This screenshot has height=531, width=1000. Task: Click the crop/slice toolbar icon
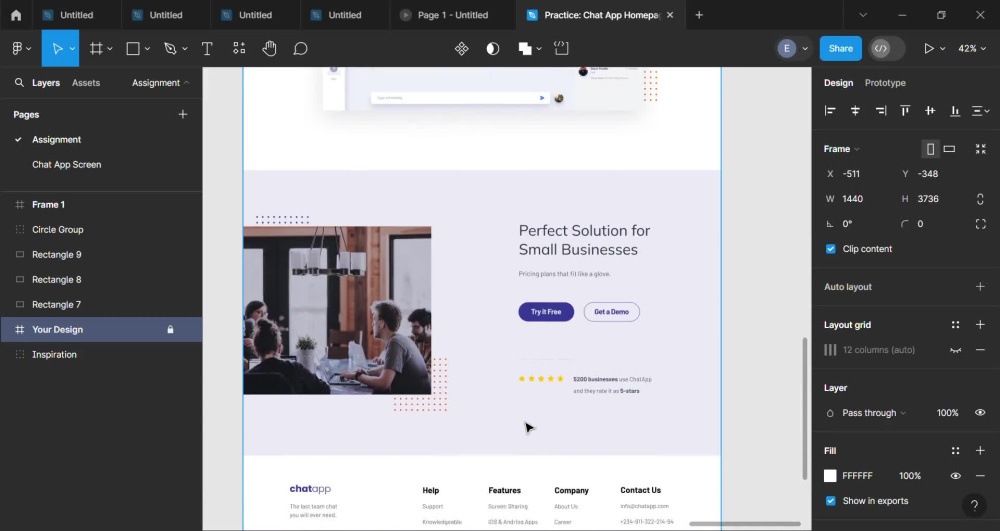click(x=561, y=48)
